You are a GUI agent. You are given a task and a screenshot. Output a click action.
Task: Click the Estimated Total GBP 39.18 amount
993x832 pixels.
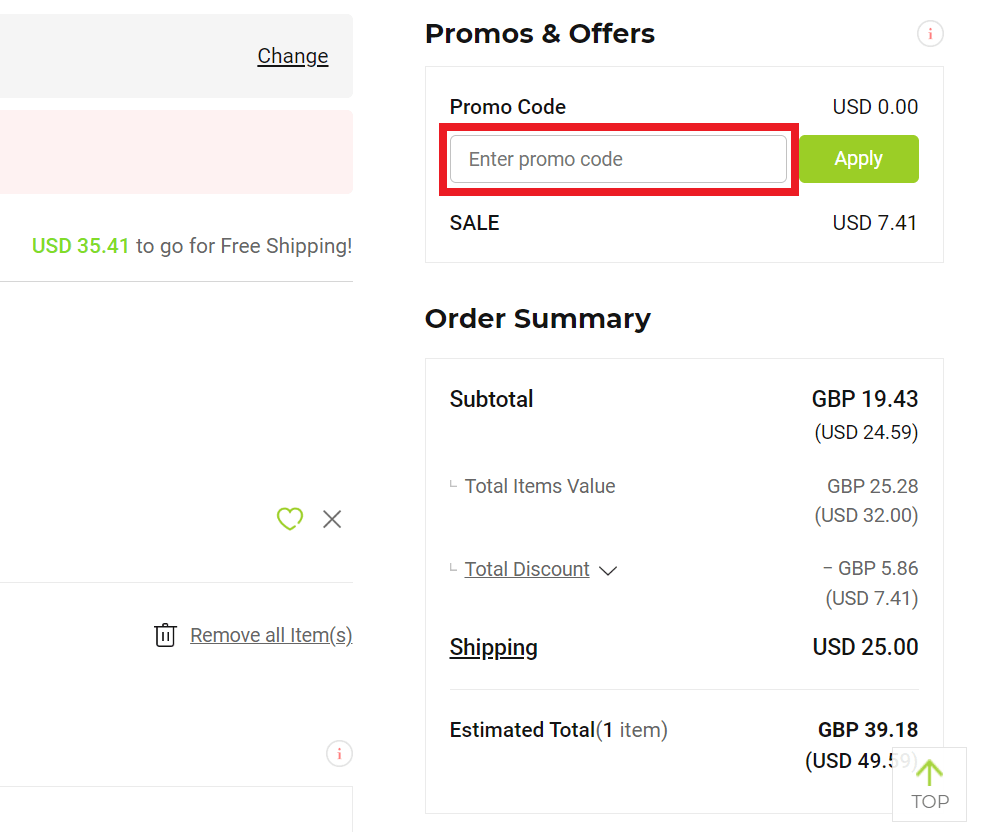pyautogui.click(x=868, y=729)
